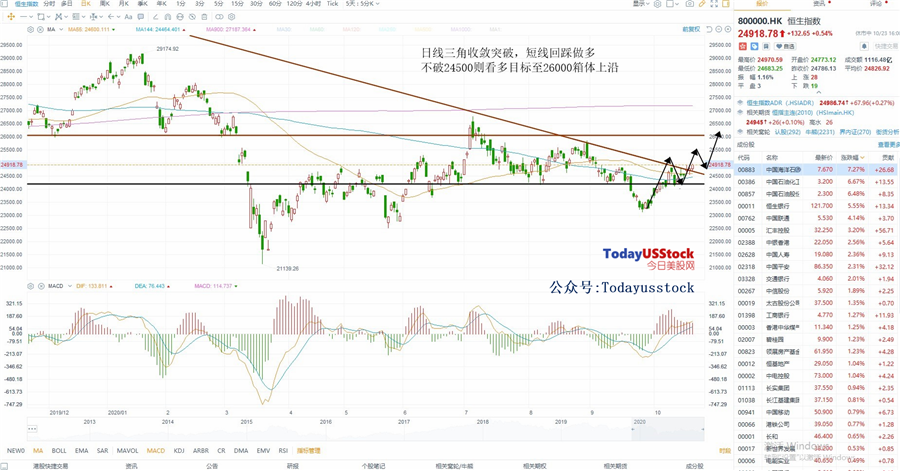Toggle the KDJ sub-indicator
900x471 pixels.
[179, 451]
